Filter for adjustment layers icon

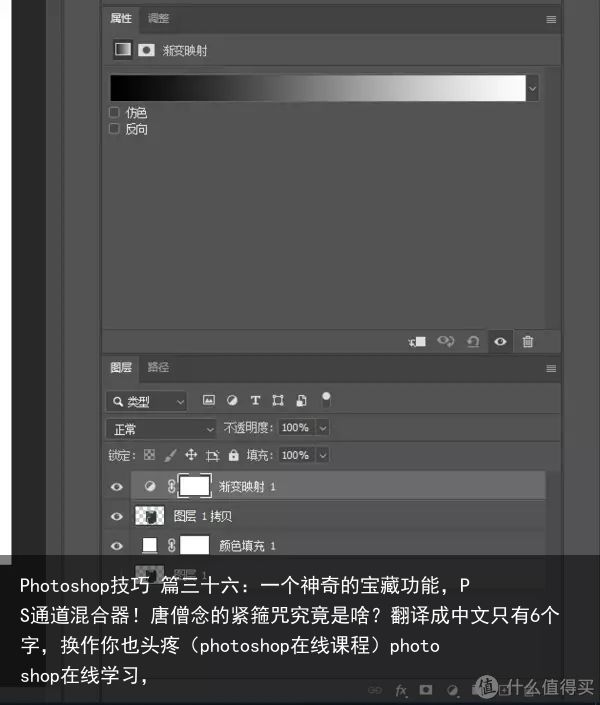[x=232, y=400]
